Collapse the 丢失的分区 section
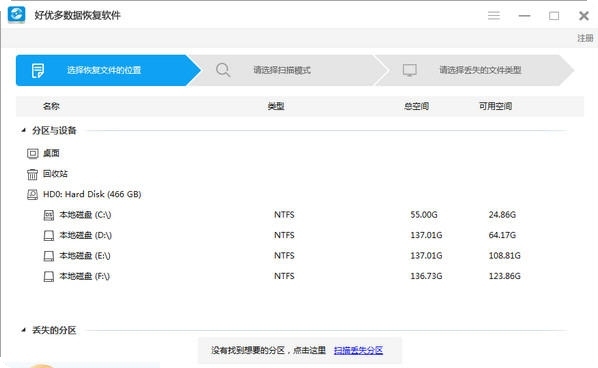598x368 pixels. tap(24, 330)
